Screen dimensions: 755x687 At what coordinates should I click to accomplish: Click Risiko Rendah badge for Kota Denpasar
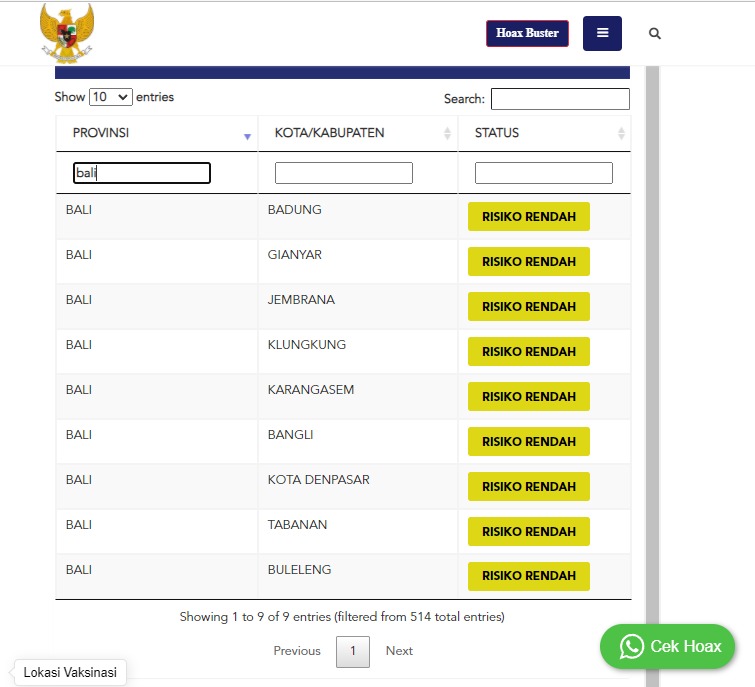pyautogui.click(x=528, y=487)
